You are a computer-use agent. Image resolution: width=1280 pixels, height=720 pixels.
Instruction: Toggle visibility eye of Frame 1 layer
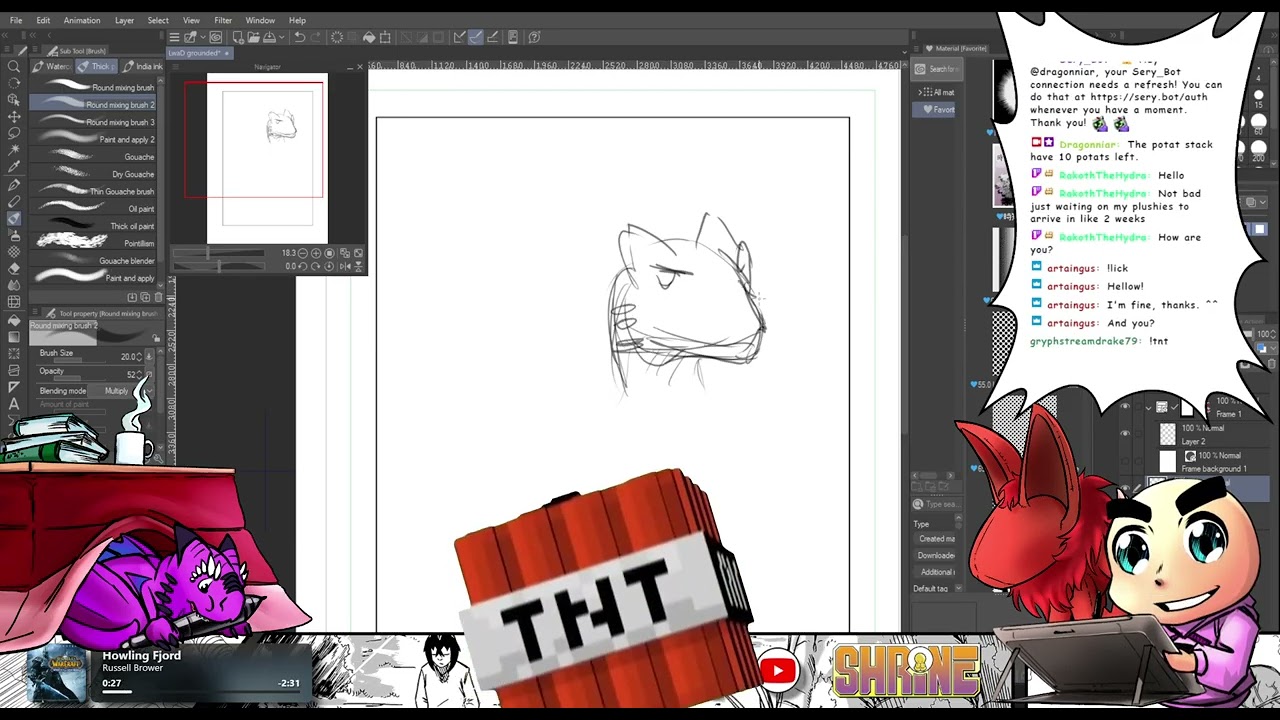(x=1125, y=406)
